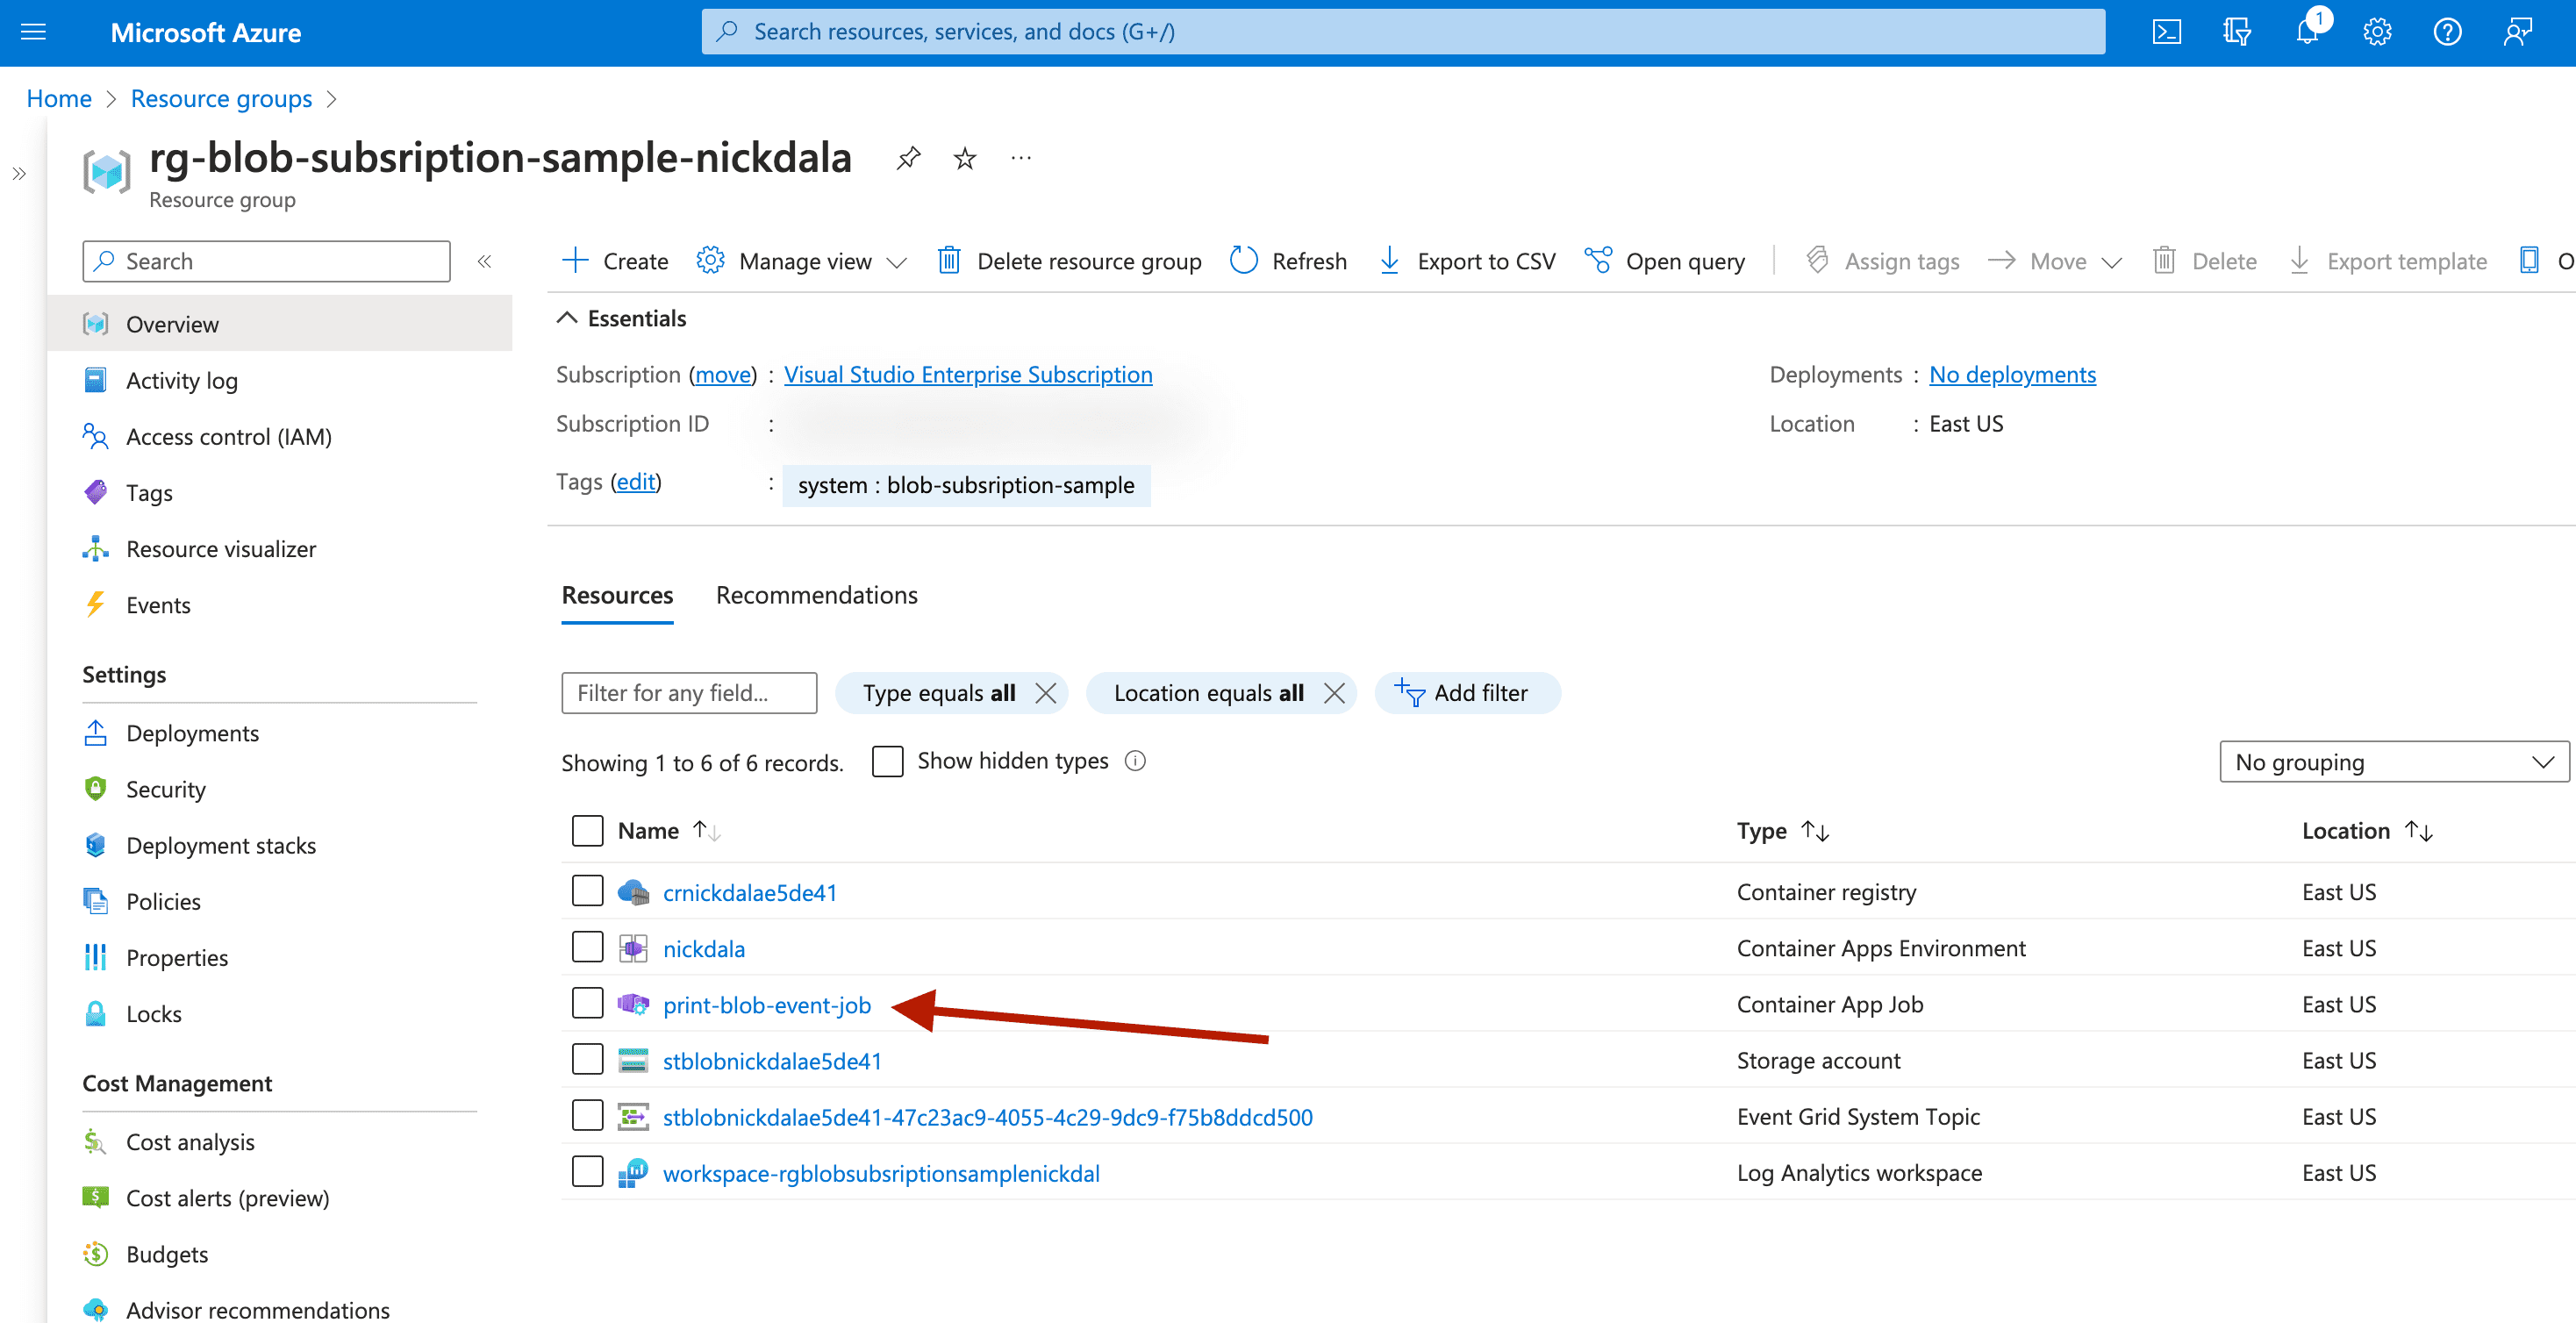This screenshot has height=1323, width=2576.
Task: Open the more options ellipsis beside title
Action: [1020, 158]
